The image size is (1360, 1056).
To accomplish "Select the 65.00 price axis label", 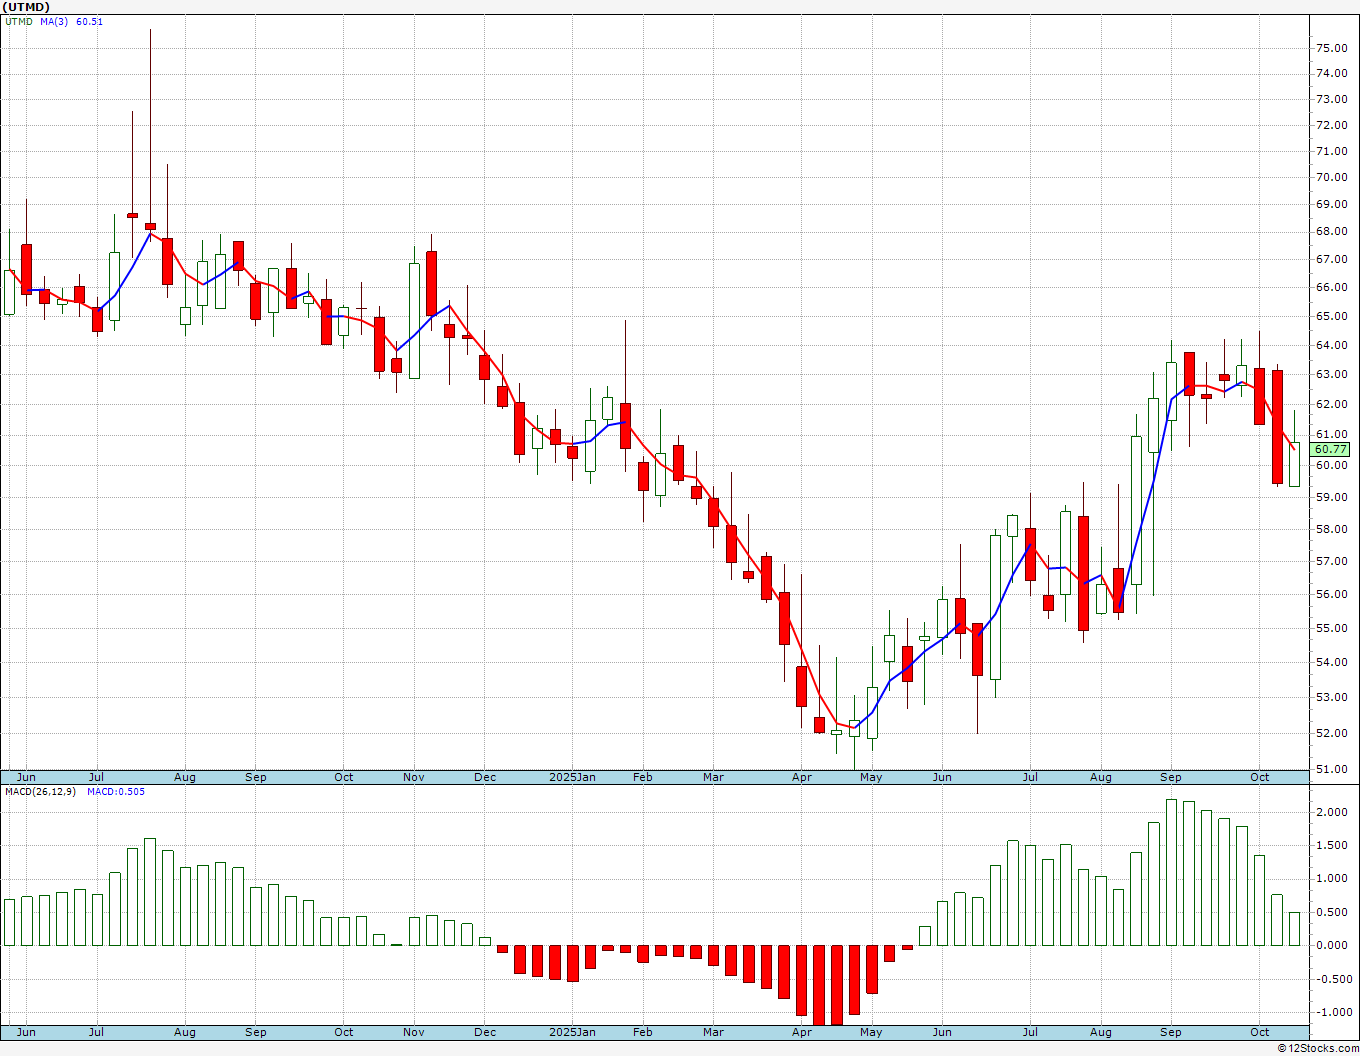I will click(1331, 317).
